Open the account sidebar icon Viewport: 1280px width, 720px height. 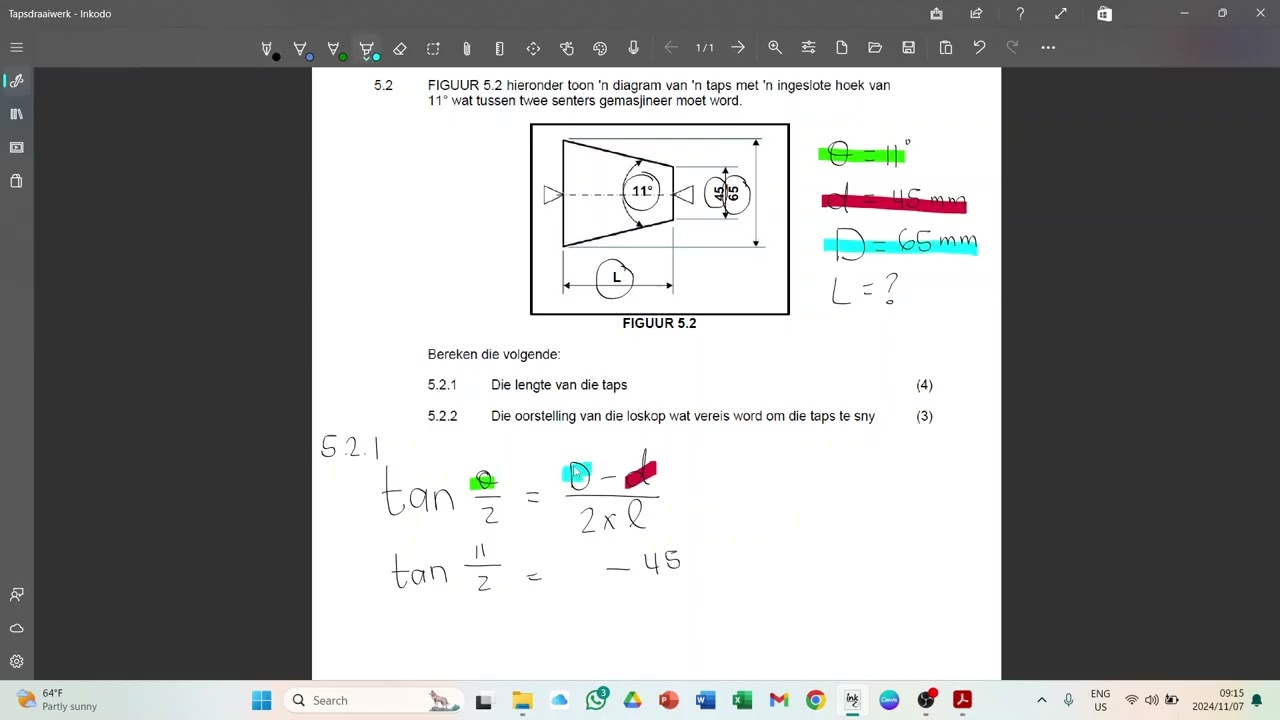[x=16, y=595]
